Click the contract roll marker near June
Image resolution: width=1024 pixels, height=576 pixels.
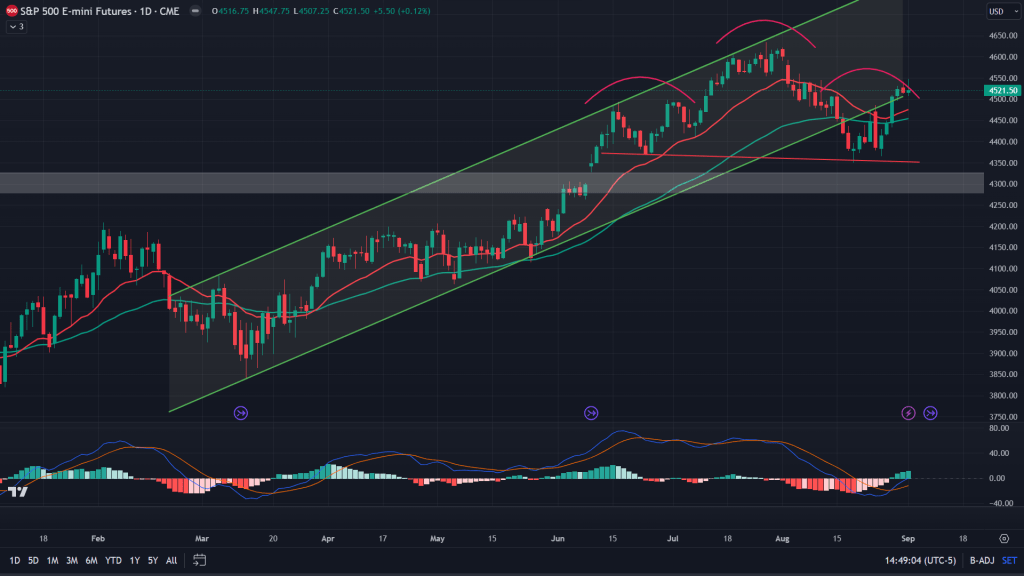point(591,412)
